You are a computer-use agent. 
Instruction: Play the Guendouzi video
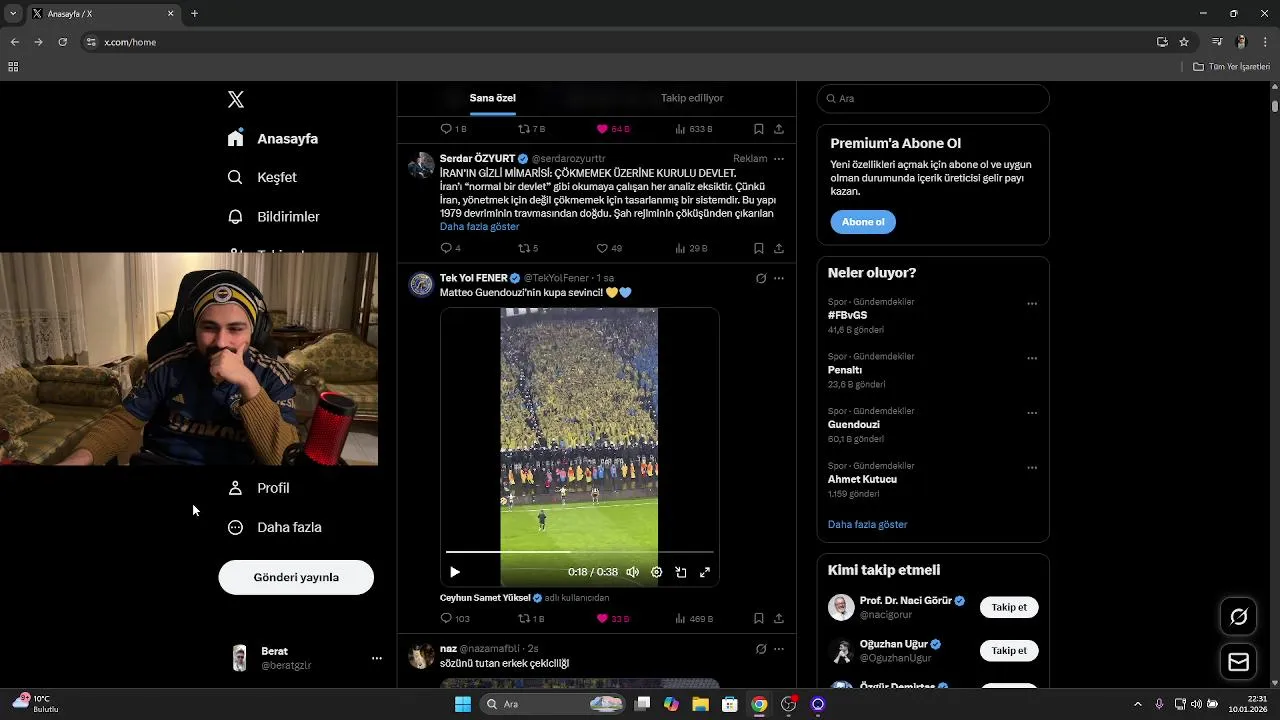[x=455, y=572]
